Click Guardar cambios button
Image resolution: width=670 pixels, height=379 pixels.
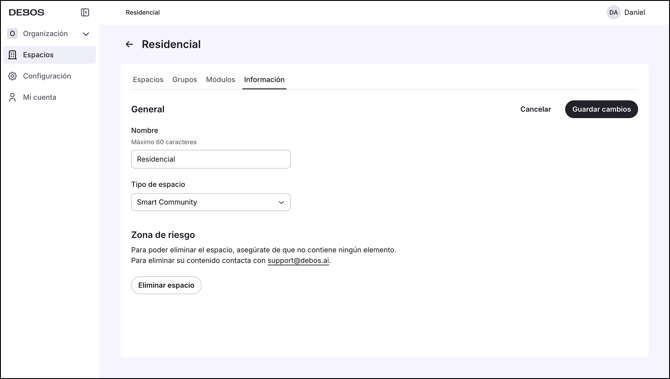click(601, 109)
